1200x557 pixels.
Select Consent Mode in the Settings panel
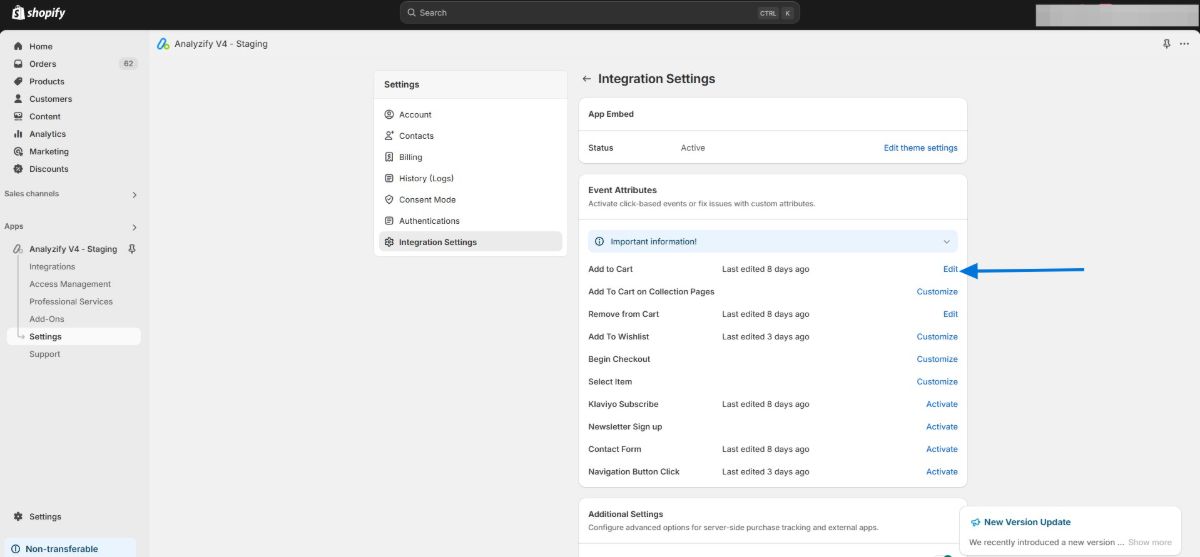pos(470,200)
